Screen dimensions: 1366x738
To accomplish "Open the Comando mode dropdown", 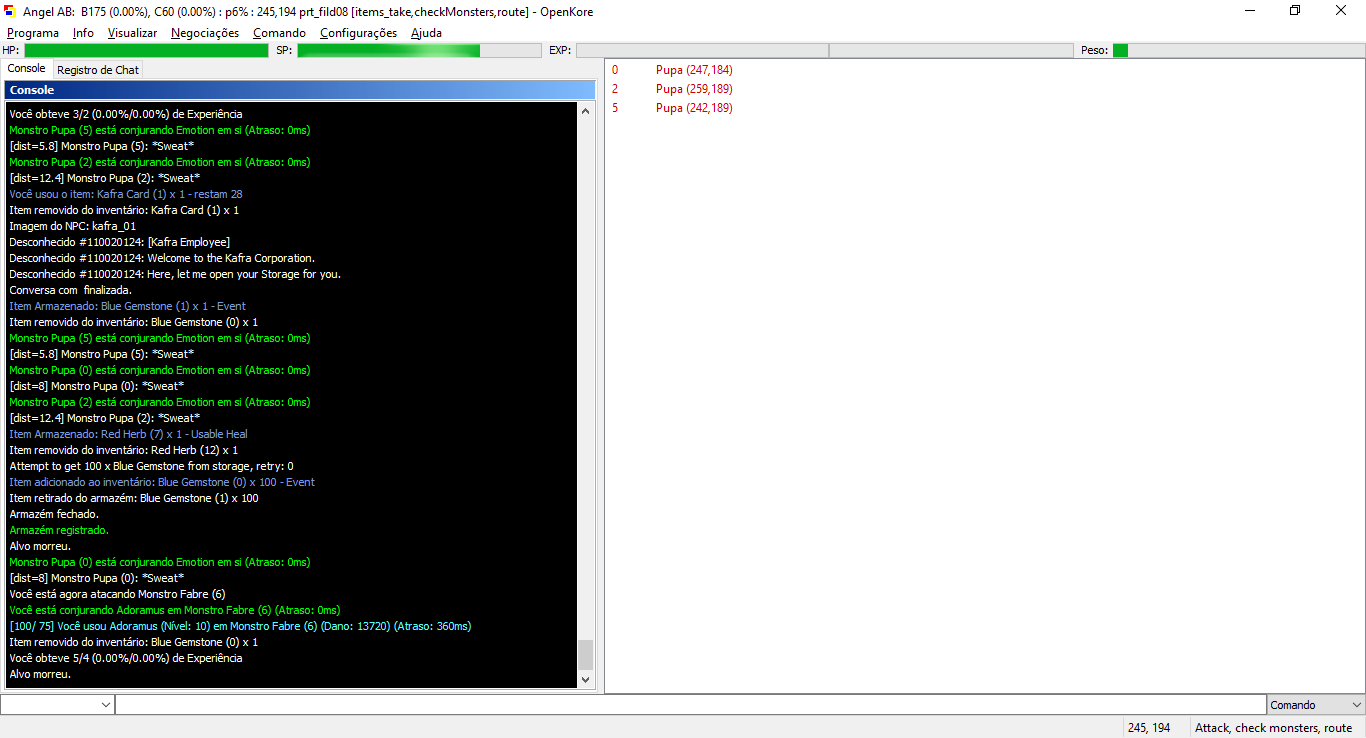I will [x=1314, y=704].
